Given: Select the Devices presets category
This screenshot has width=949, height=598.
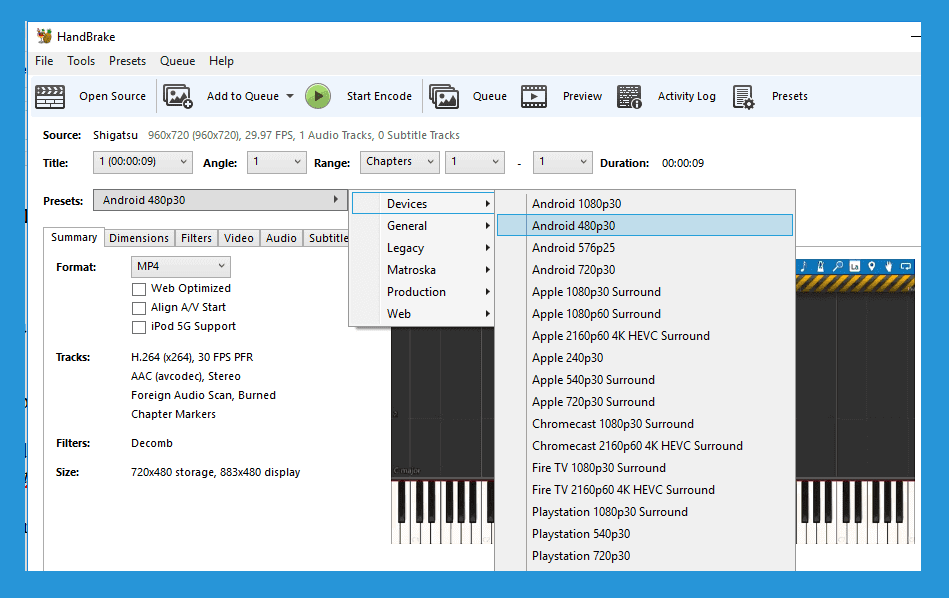Looking at the screenshot, I should (422, 204).
